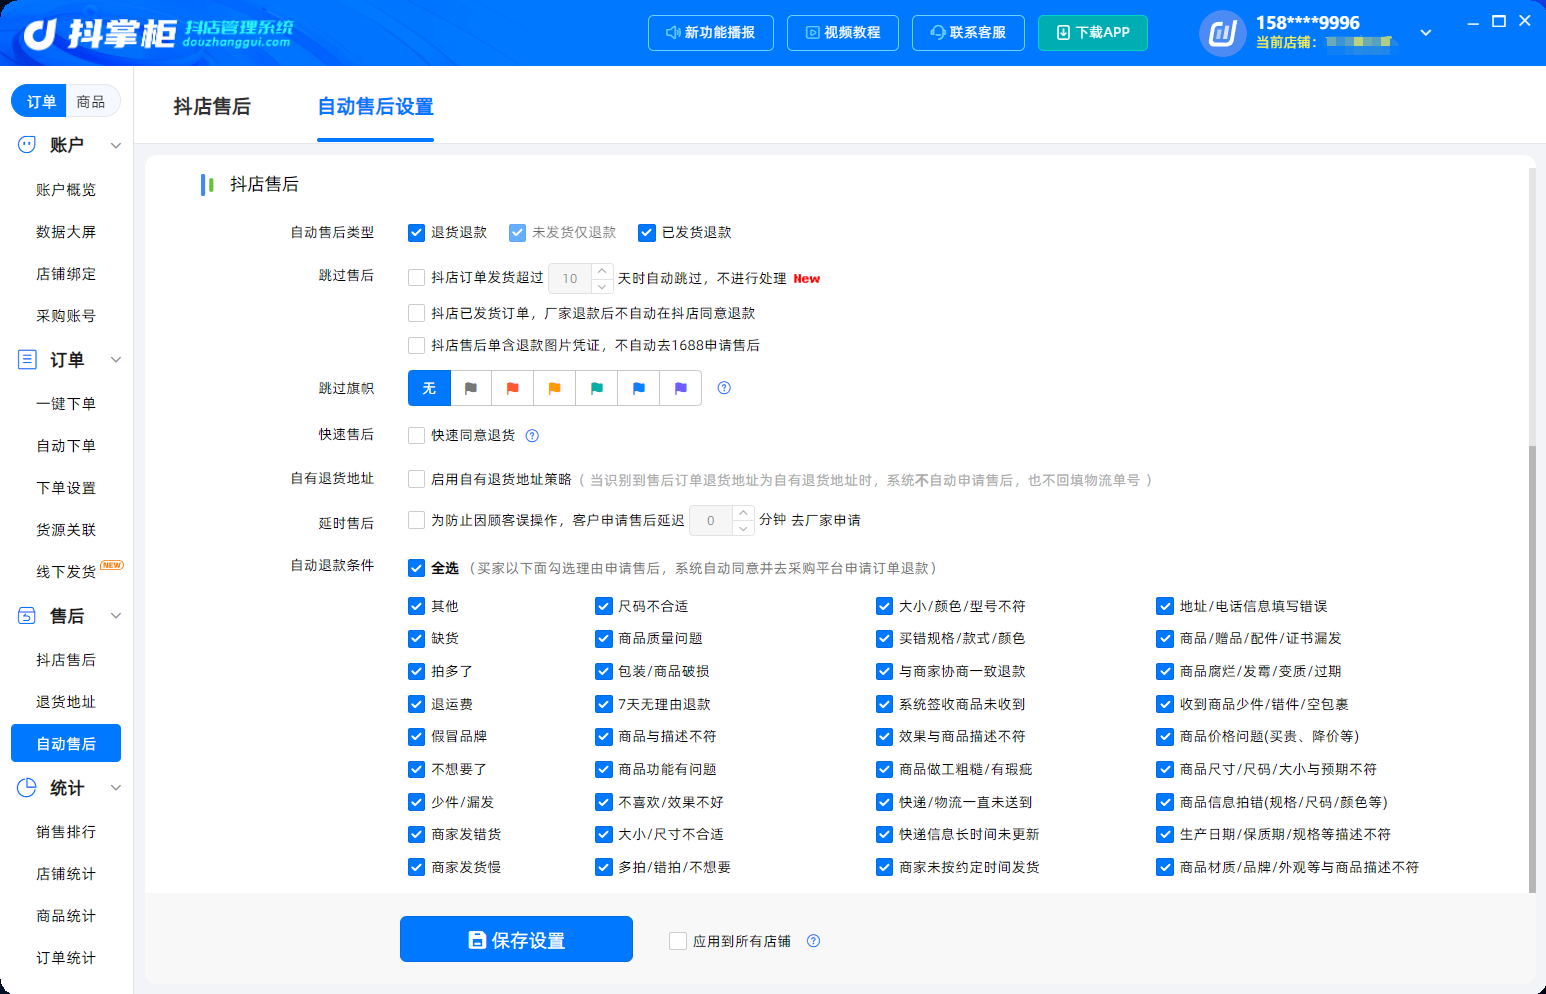Enable 快速同意退货 checkbox
This screenshot has height=994, width=1546.
[417, 435]
